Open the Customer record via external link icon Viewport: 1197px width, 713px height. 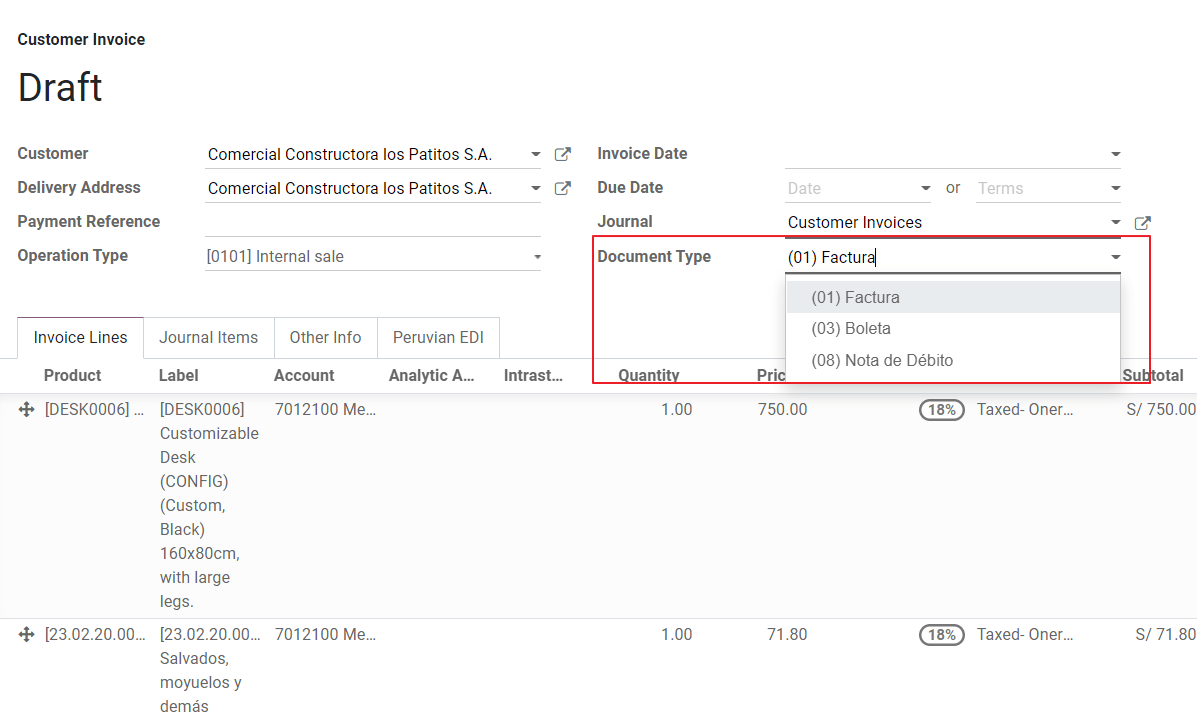coord(561,154)
